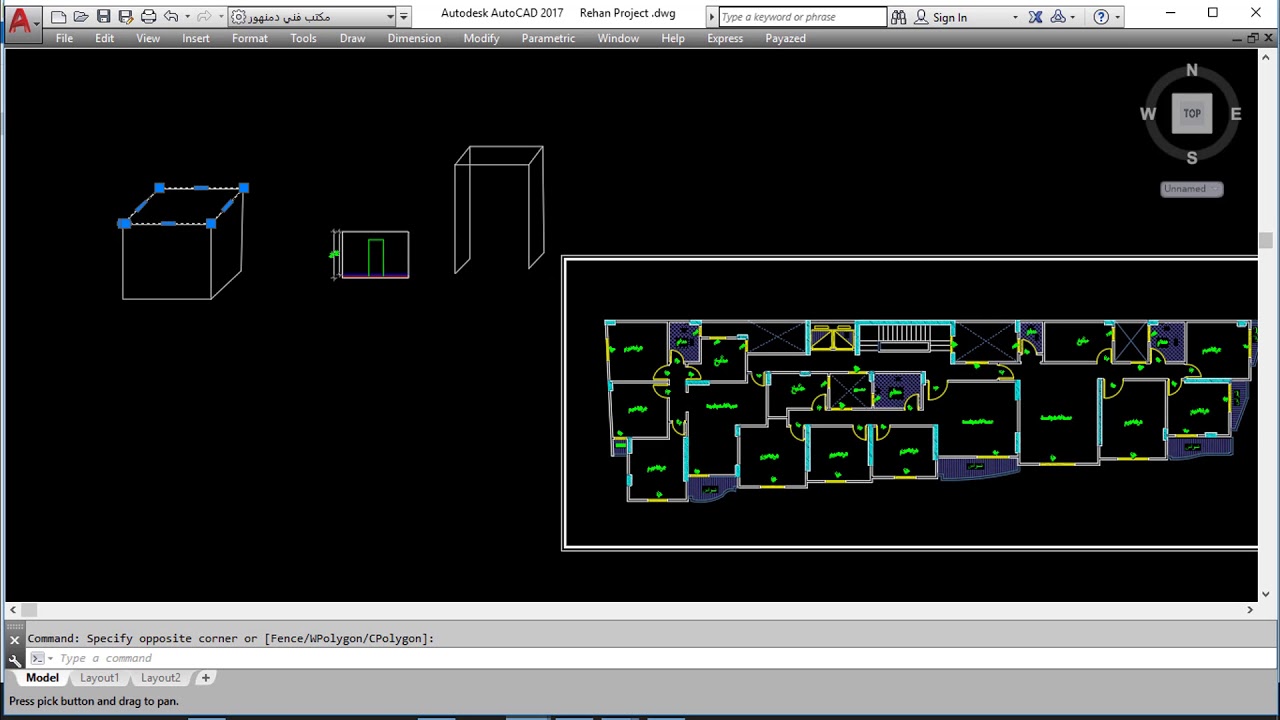This screenshot has height=720, width=1280.
Task: Open the Help menu
Action: coord(673,38)
